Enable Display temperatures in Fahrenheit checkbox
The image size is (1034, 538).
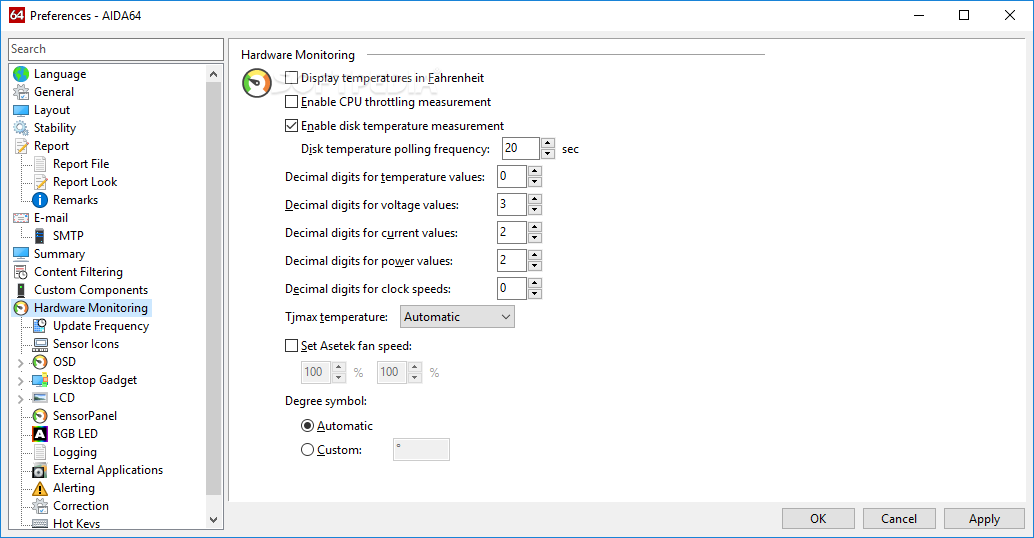click(291, 78)
